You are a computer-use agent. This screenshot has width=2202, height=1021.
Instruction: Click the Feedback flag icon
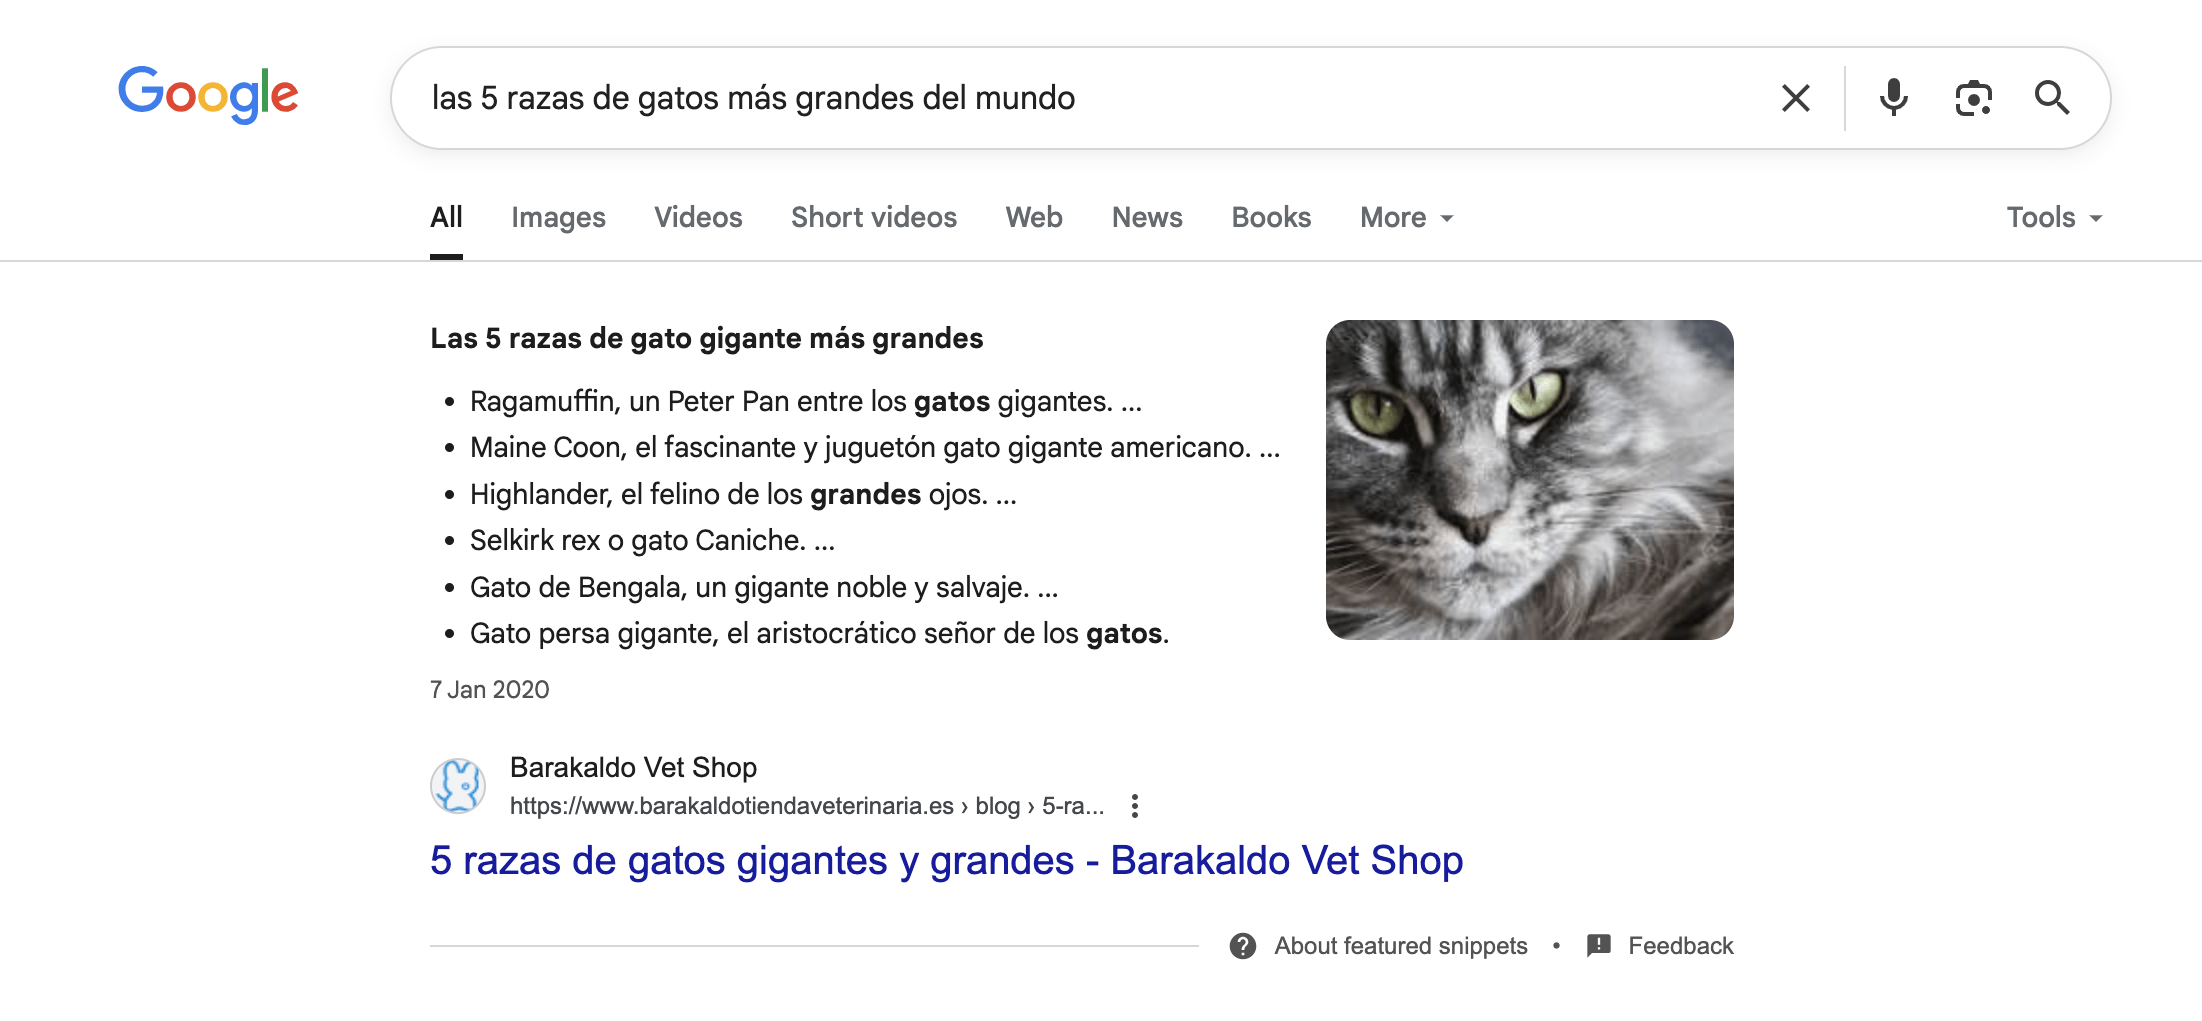pos(1598,946)
